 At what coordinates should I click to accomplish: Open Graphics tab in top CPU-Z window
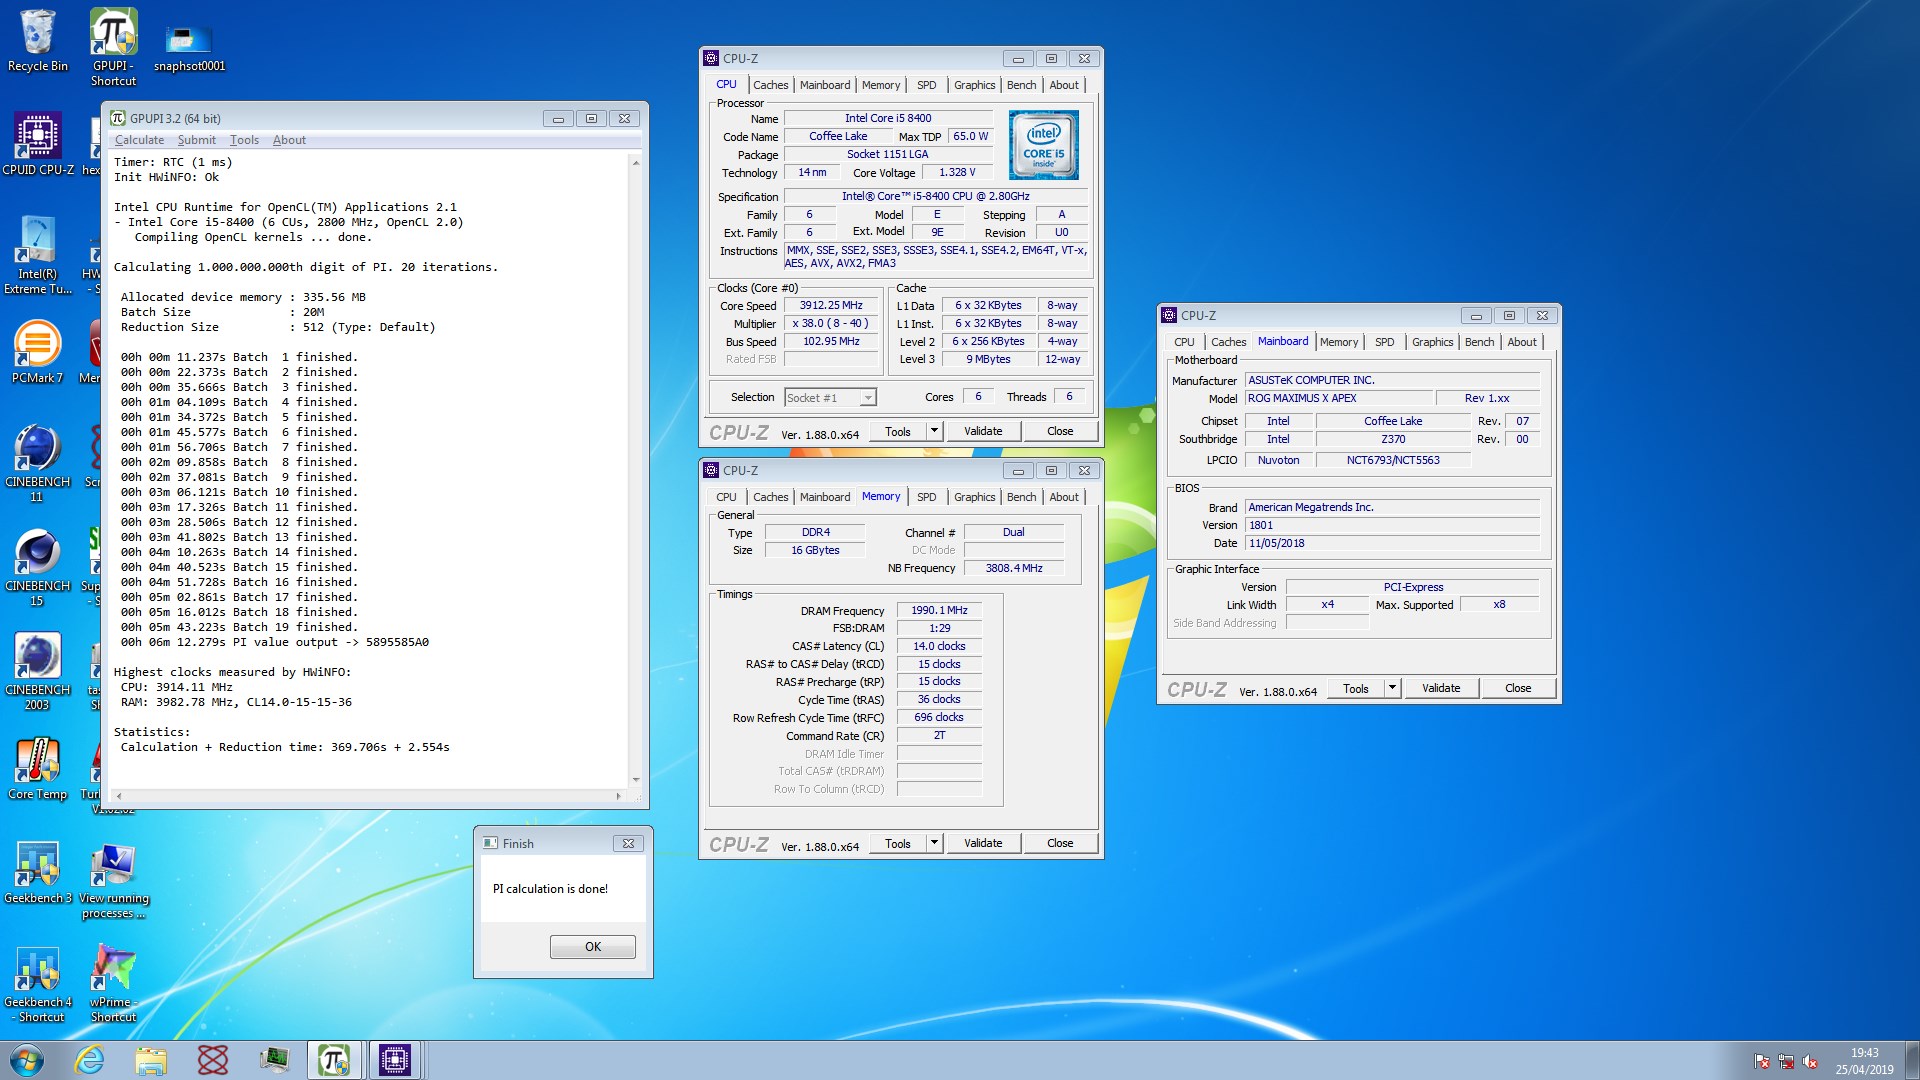point(974,85)
